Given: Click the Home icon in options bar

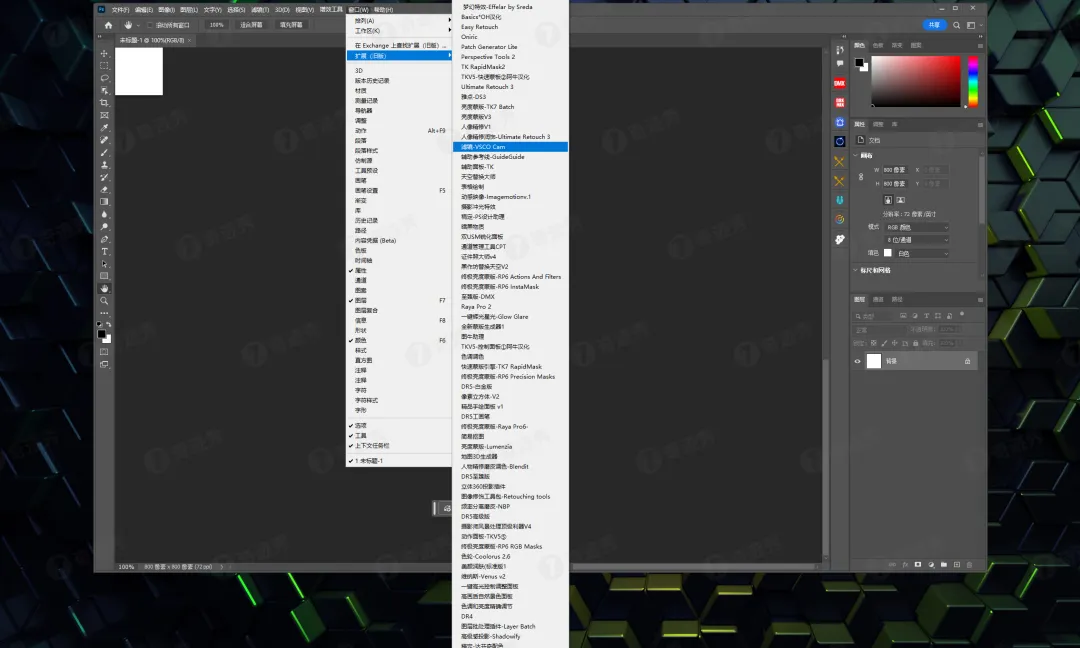Looking at the screenshot, I should pyautogui.click(x=108, y=25).
